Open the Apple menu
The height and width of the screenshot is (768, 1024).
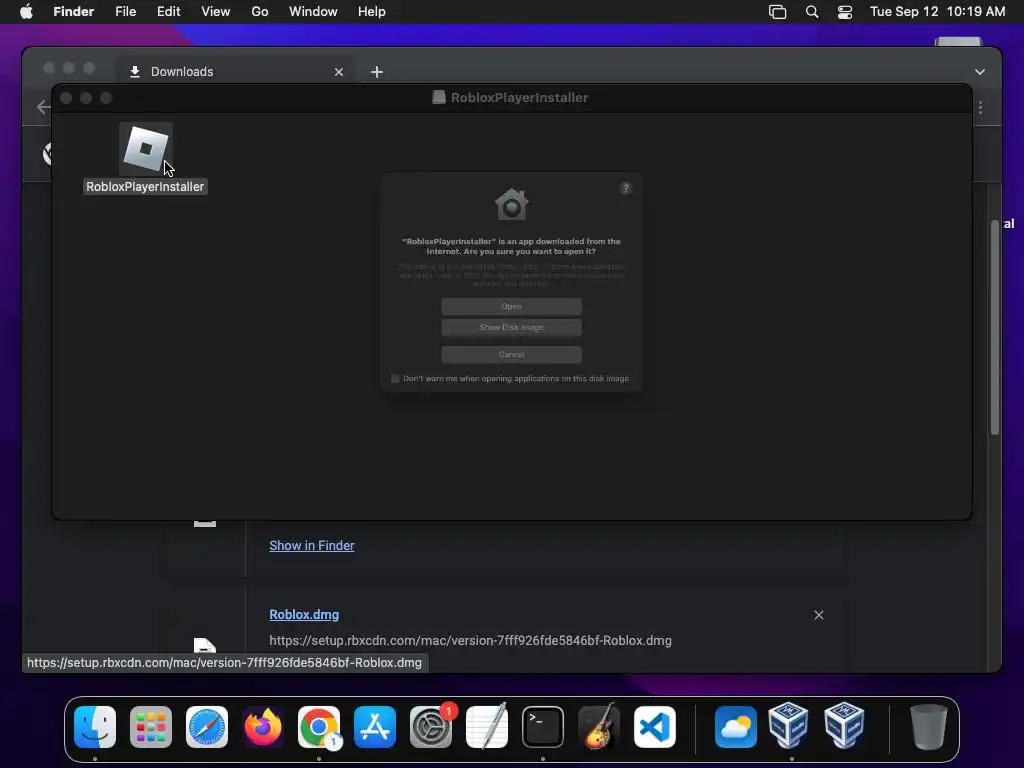[x=26, y=12]
